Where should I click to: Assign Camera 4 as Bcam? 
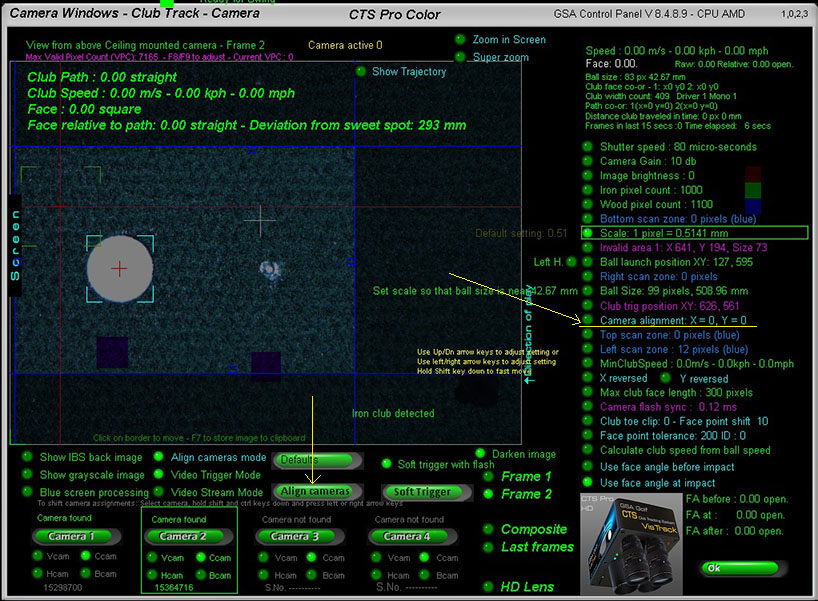point(424,575)
